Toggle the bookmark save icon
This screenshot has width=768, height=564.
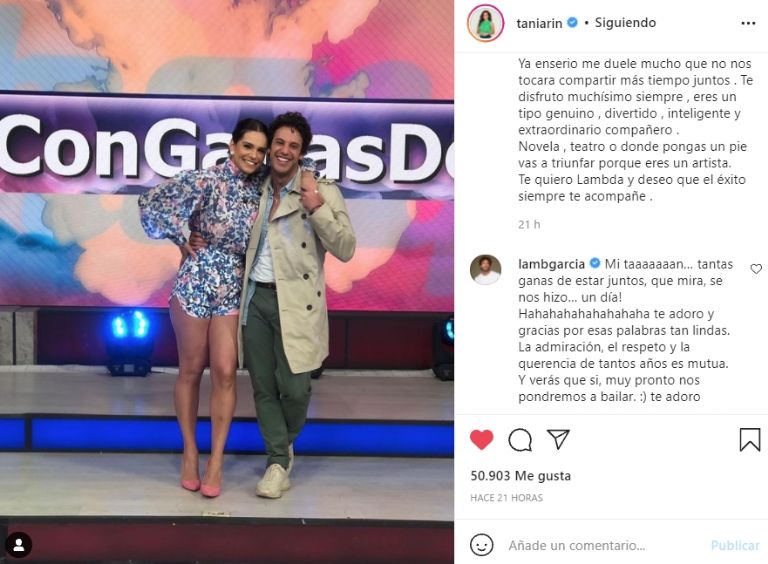click(x=749, y=439)
